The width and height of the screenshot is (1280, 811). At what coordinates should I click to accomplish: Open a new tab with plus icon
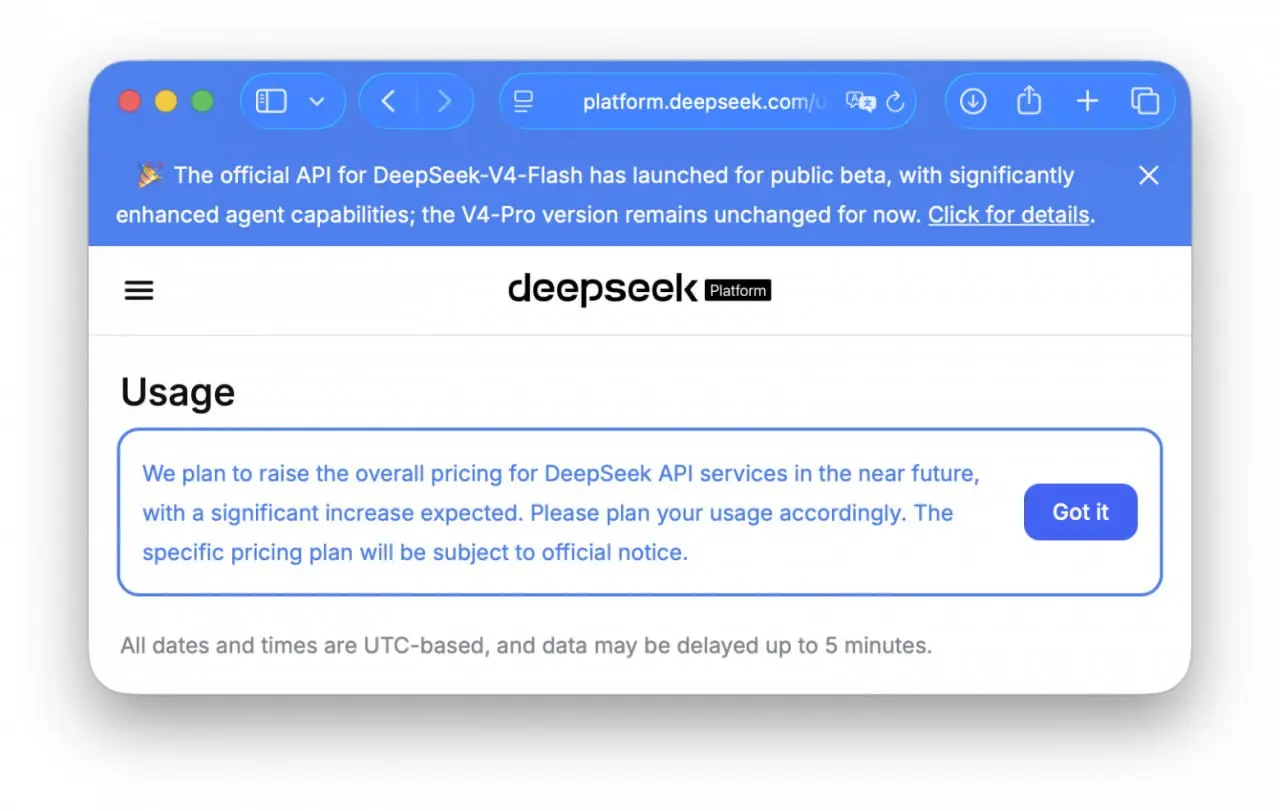point(1087,101)
